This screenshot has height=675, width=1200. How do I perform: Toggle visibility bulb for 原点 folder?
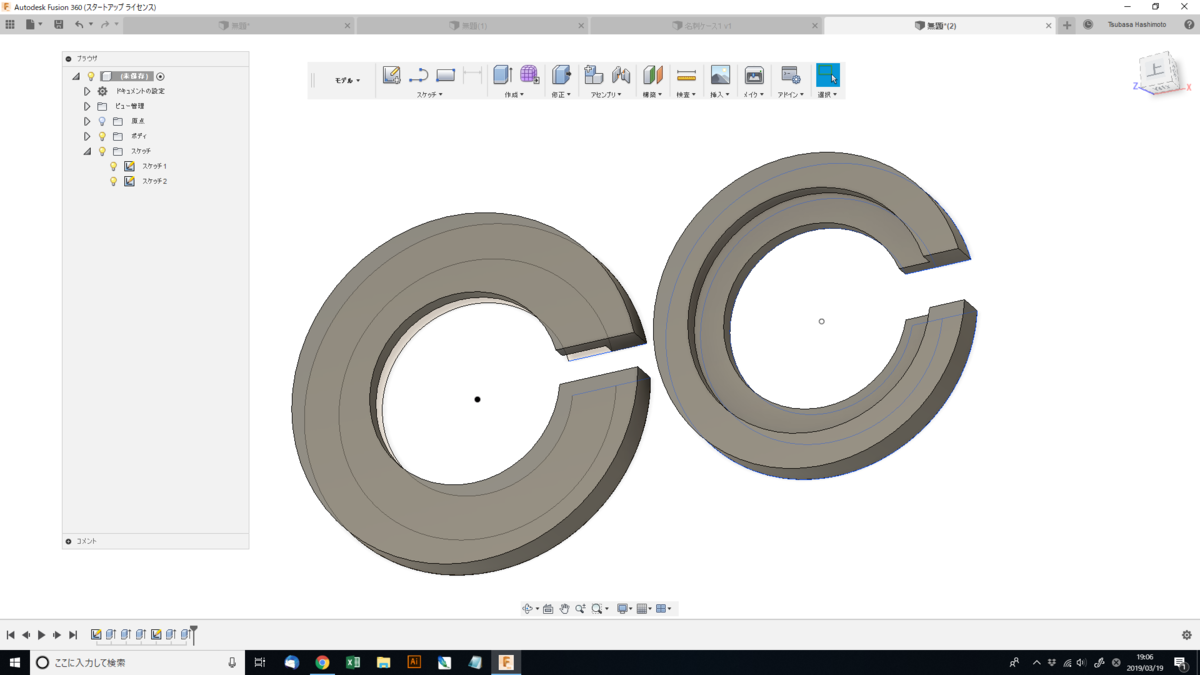(102, 121)
